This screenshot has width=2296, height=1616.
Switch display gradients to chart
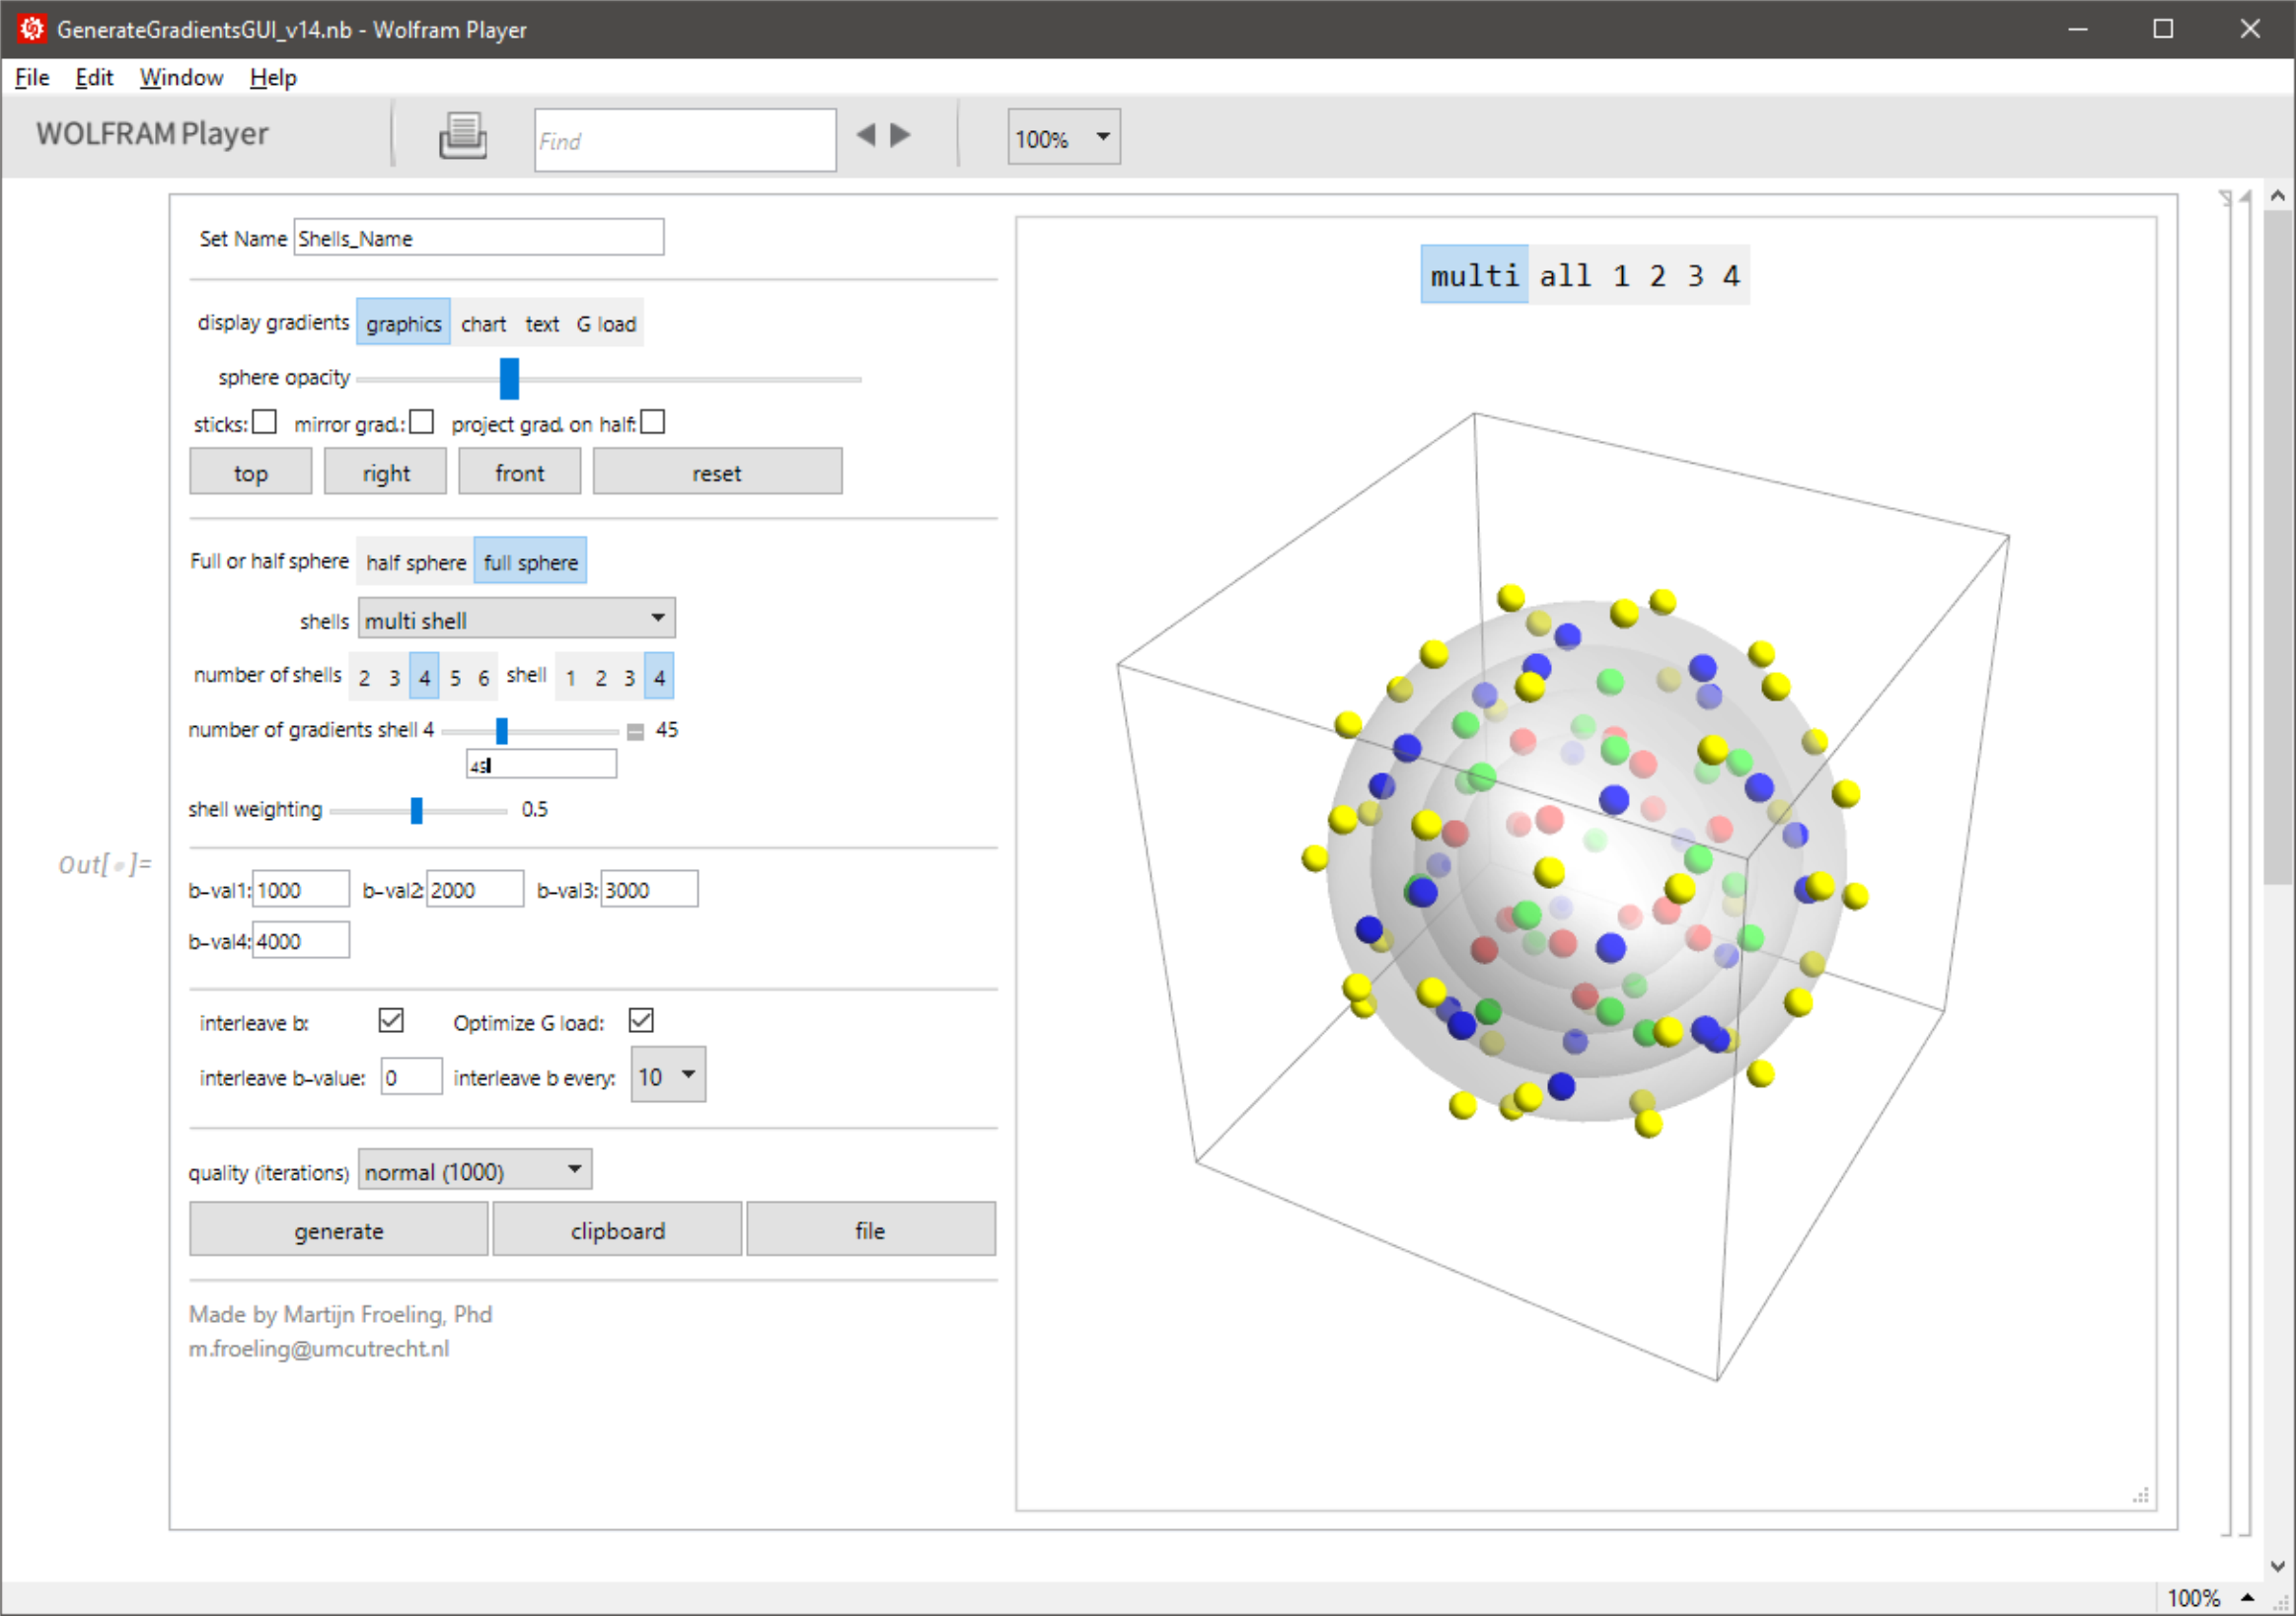pos(483,324)
